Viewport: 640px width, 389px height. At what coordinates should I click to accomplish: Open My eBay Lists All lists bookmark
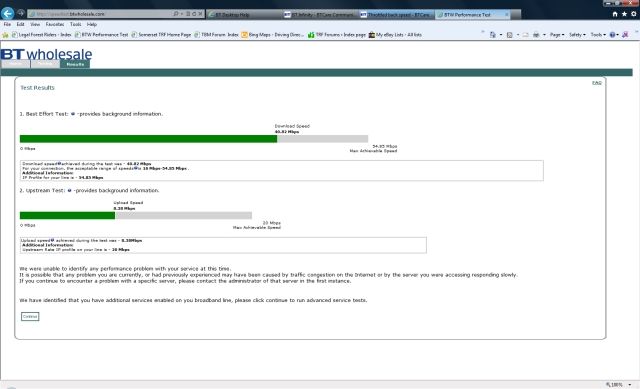tap(395, 35)
